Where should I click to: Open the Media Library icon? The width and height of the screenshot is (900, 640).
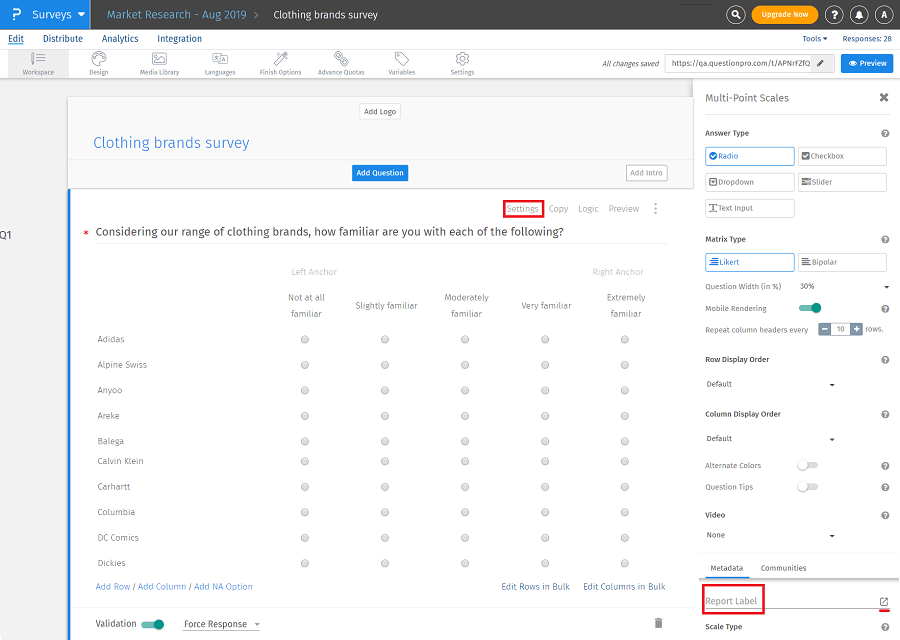159,63
